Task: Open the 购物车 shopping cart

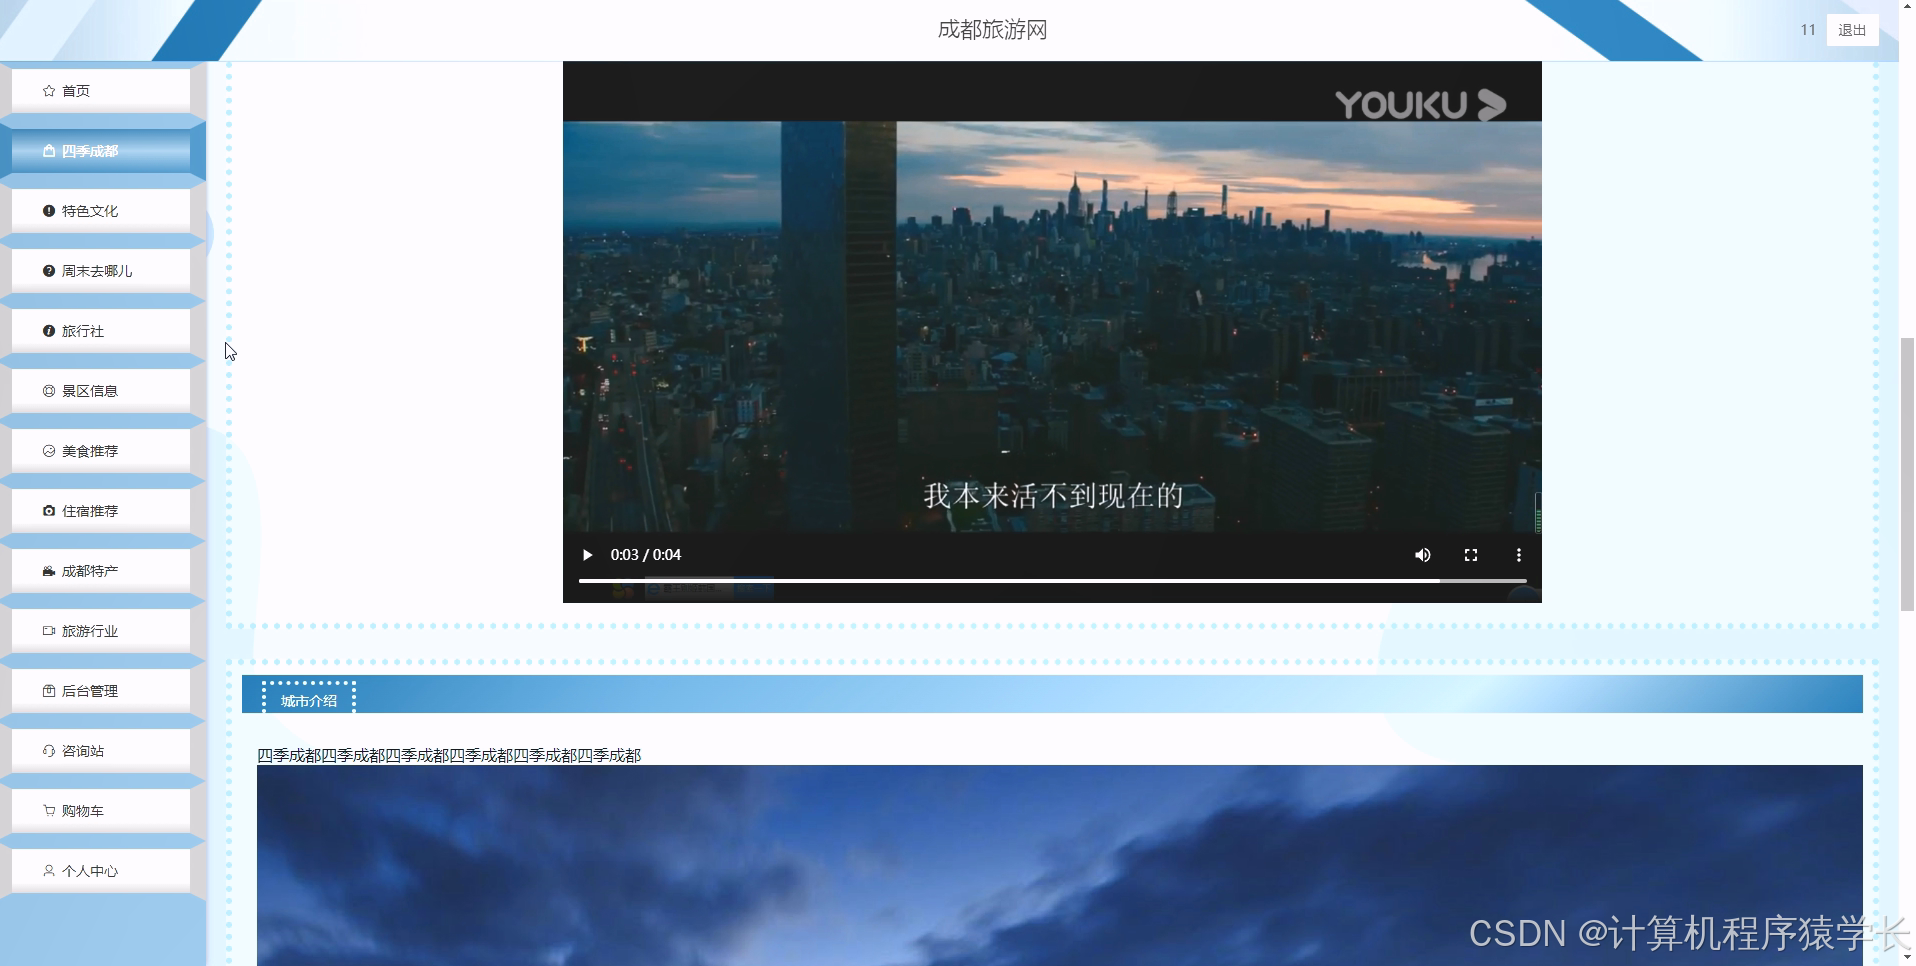Action: click(x=100, y=811)
